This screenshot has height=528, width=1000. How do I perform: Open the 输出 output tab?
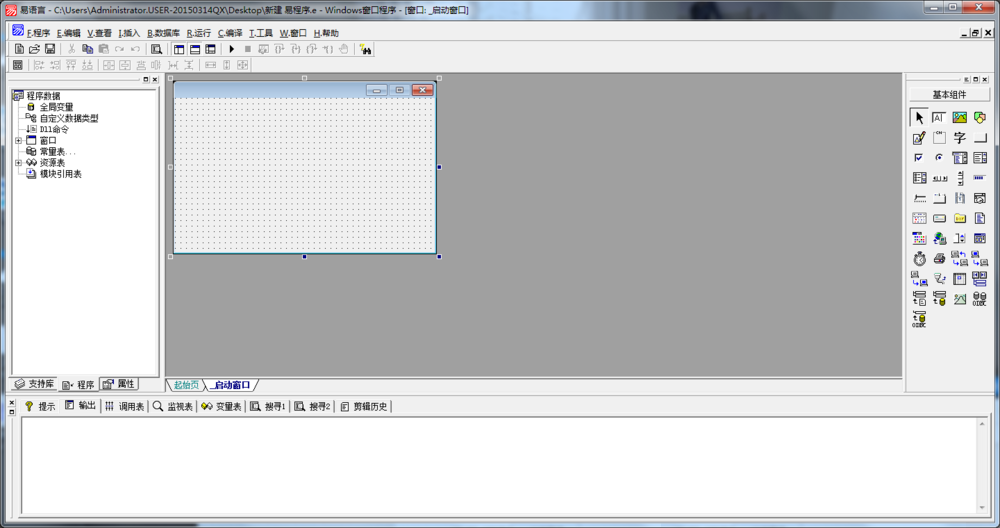pos(80,406)
